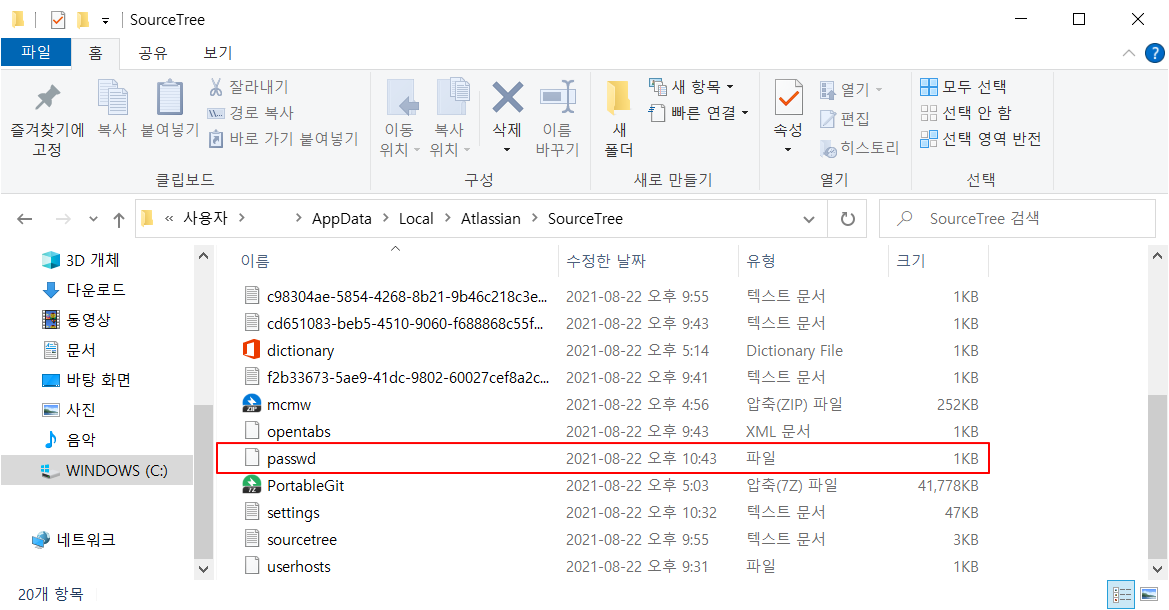Click 바로 가기 붙여넣기 (paste shortcut)
1169x610 pixels.
pos(283,139)
